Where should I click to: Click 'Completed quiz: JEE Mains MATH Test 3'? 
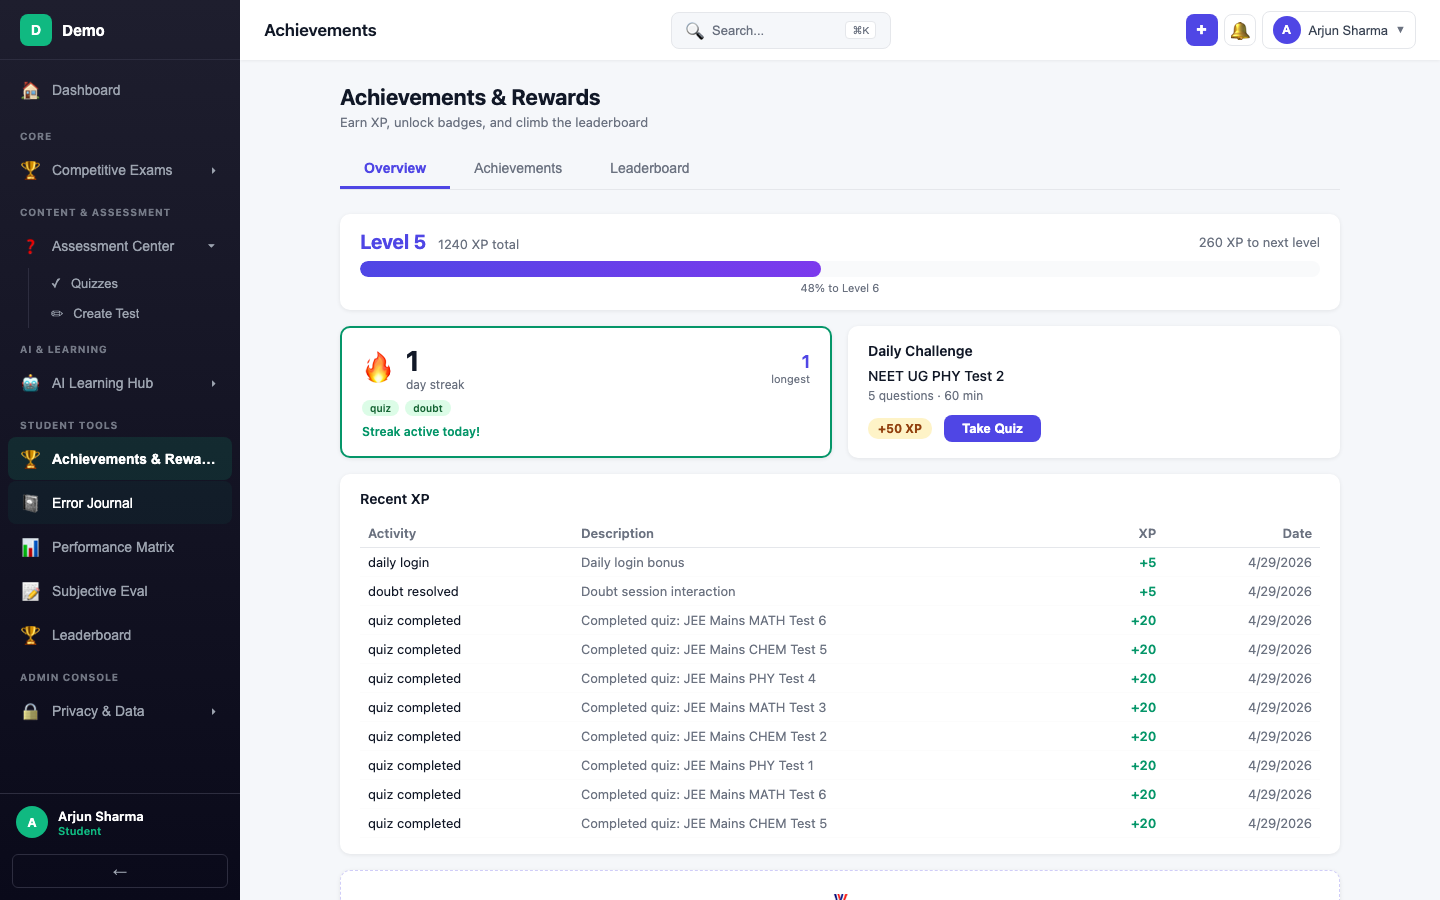click(x=704, y=708)
